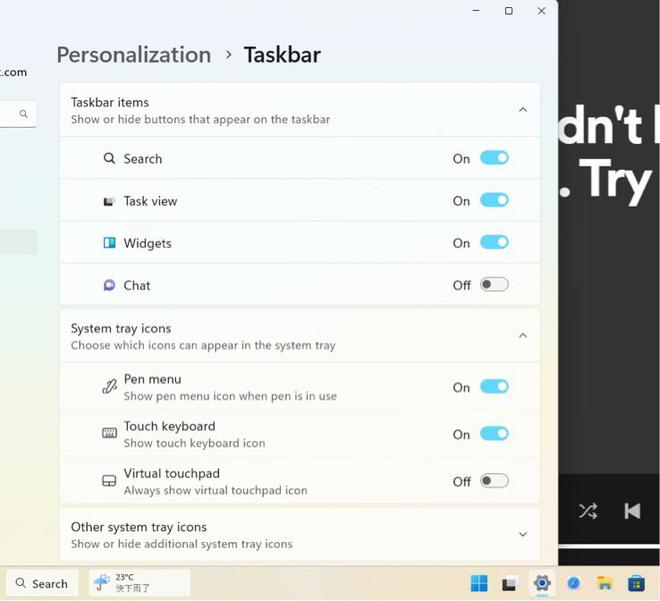Enable the Virtual touchpad toggle

tap(494, 481)
